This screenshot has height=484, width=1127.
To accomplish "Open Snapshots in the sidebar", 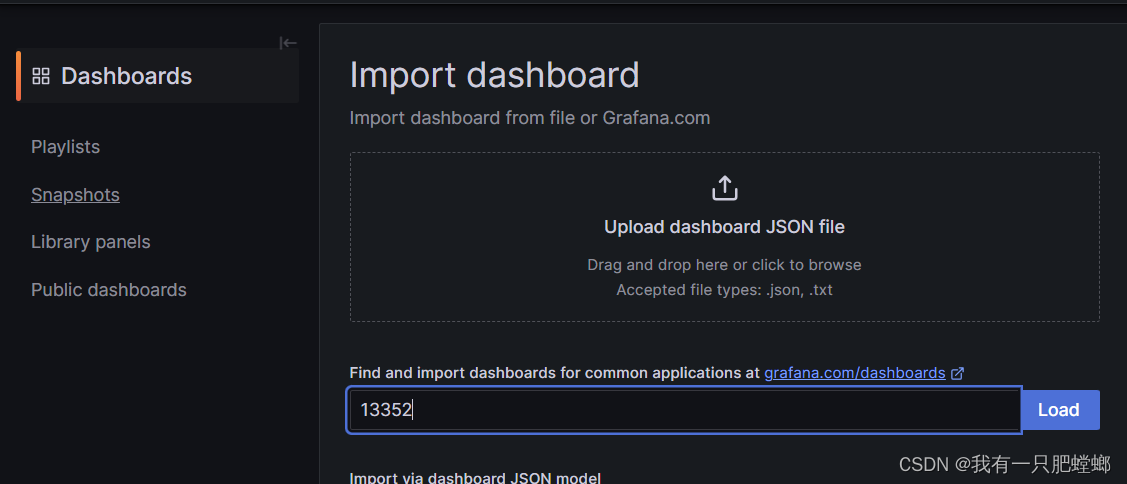I will point(75,195).
